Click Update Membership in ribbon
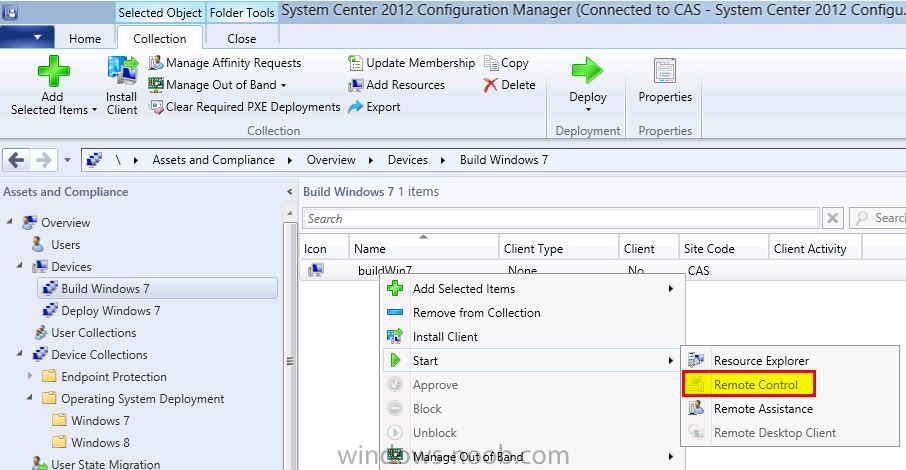The width and height of the screenshot is (906, 470). coord(411,62)
